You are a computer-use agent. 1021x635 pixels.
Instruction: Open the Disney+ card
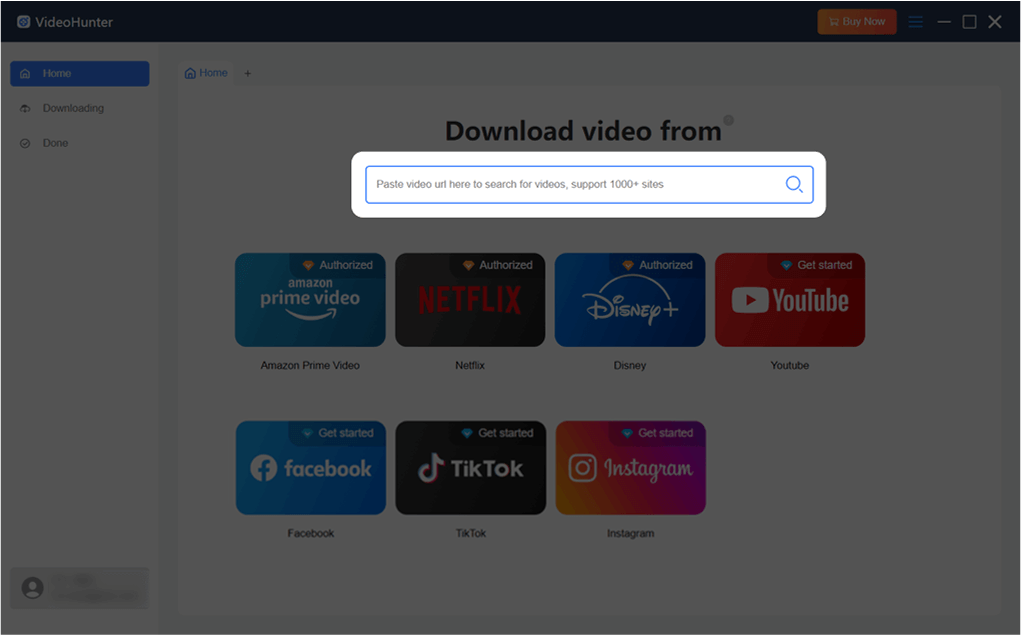click(630, 300)
